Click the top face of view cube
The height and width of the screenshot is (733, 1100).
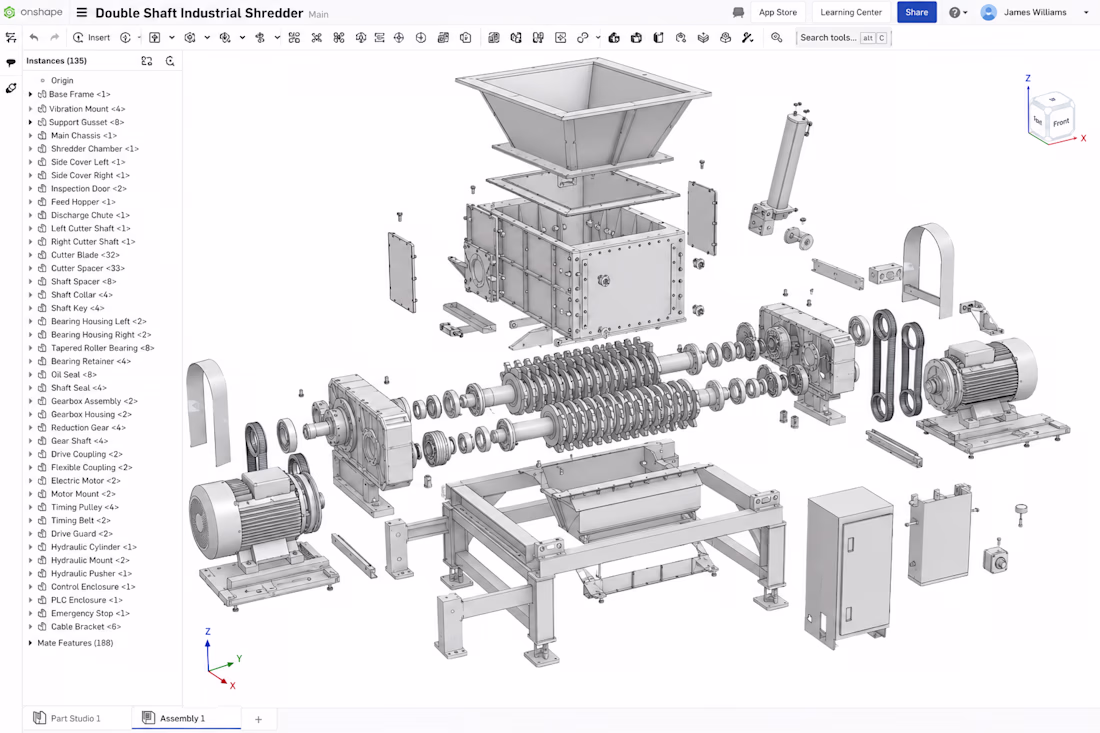click(x=1051, y=100)
